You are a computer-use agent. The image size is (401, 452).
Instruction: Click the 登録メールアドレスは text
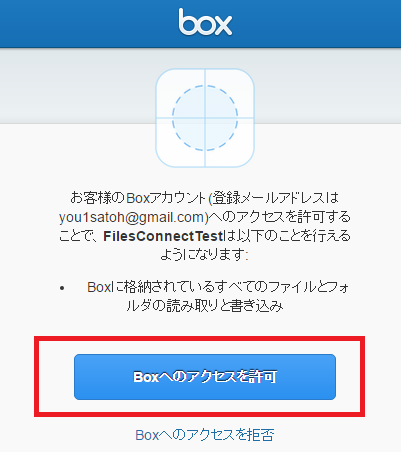coord(276,198)
